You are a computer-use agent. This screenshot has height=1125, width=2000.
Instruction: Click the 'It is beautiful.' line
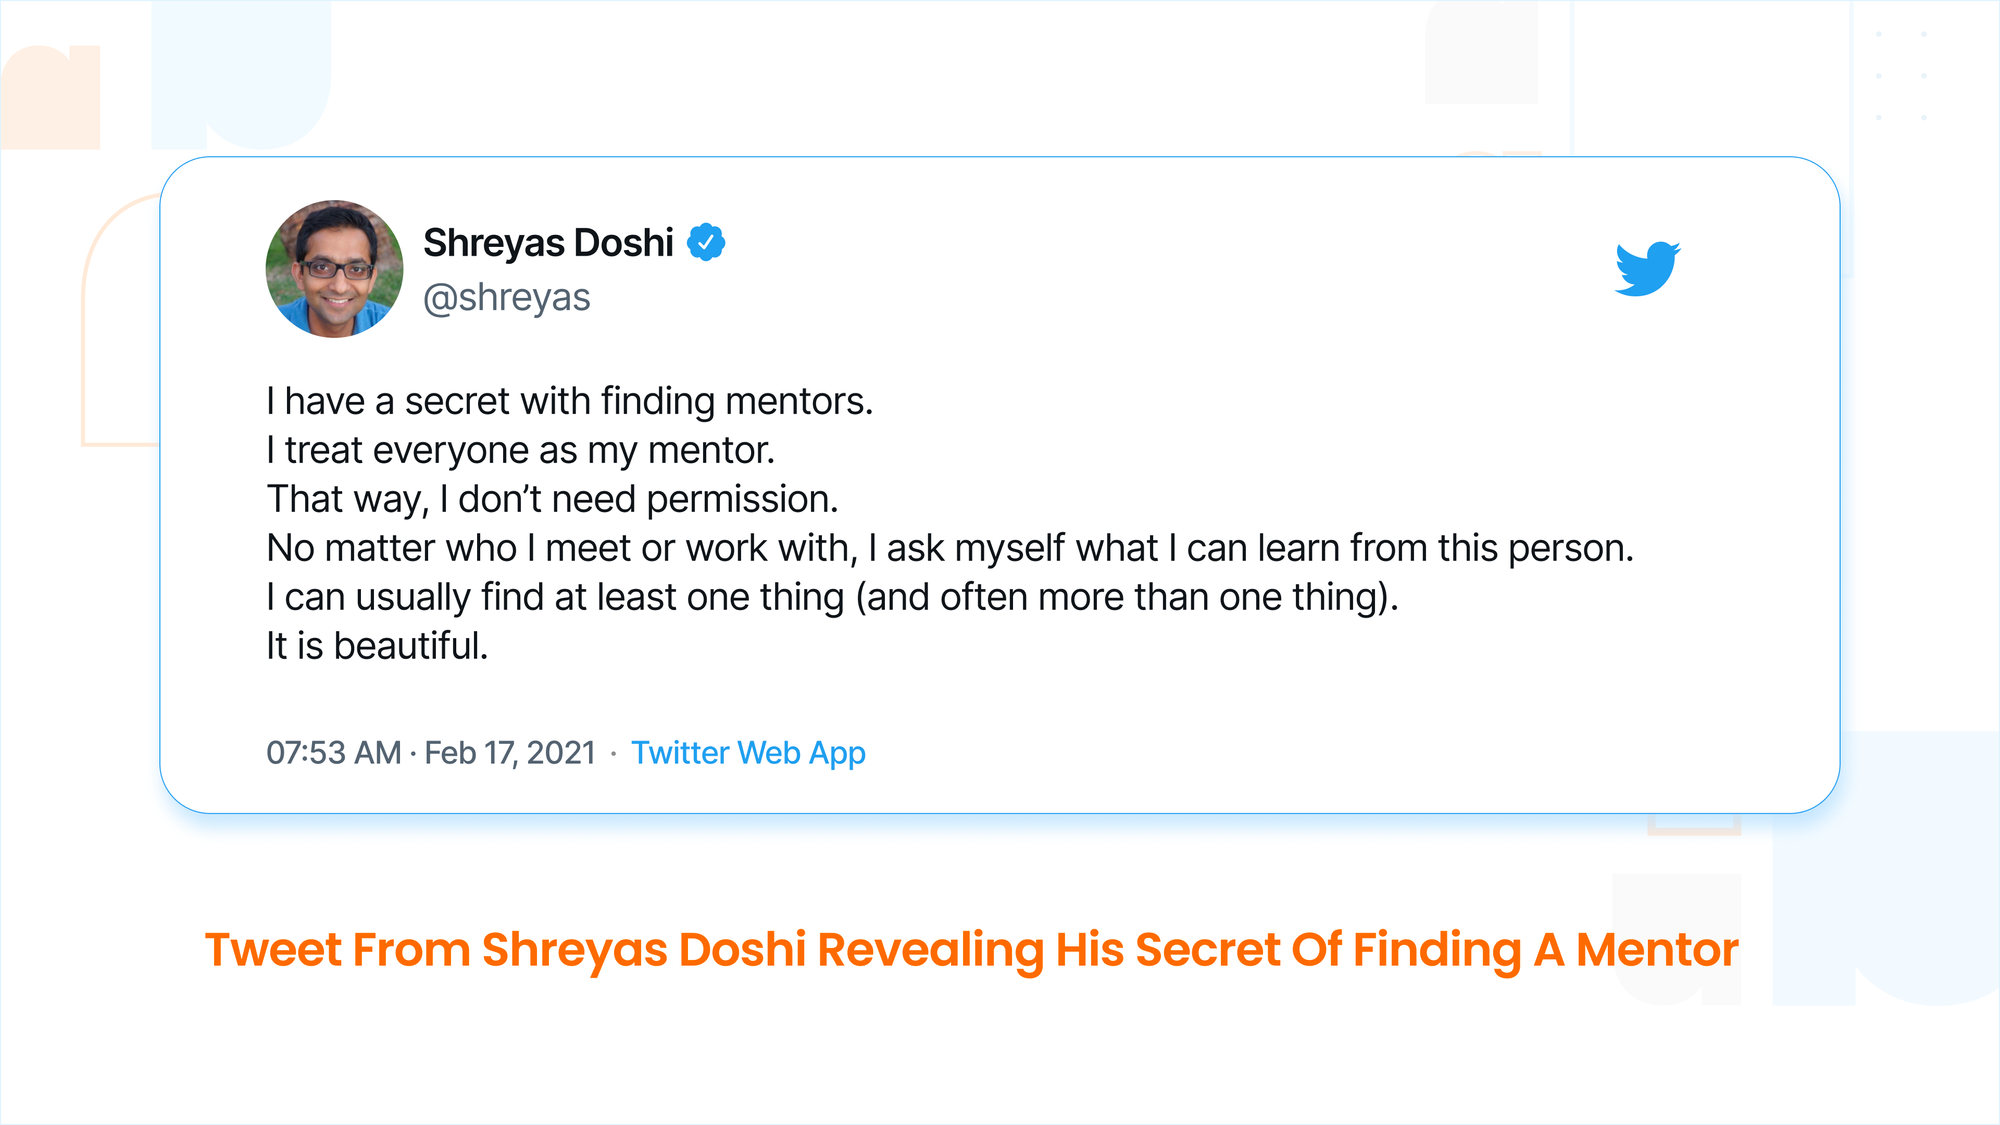point(377,646)
